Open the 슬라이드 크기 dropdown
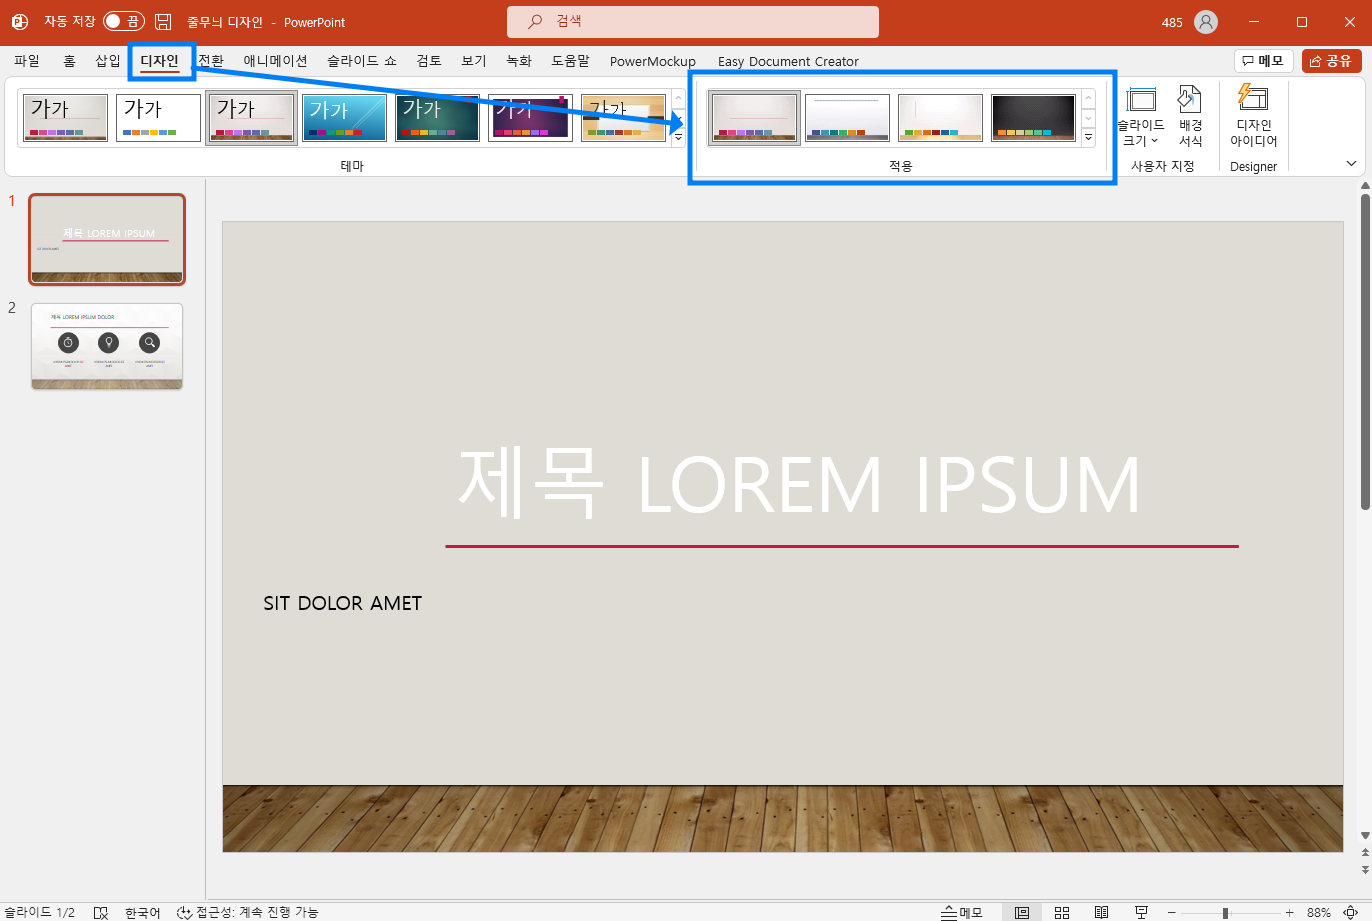The height and width of the screenshot is (921, 1372). click(1141, 116)
